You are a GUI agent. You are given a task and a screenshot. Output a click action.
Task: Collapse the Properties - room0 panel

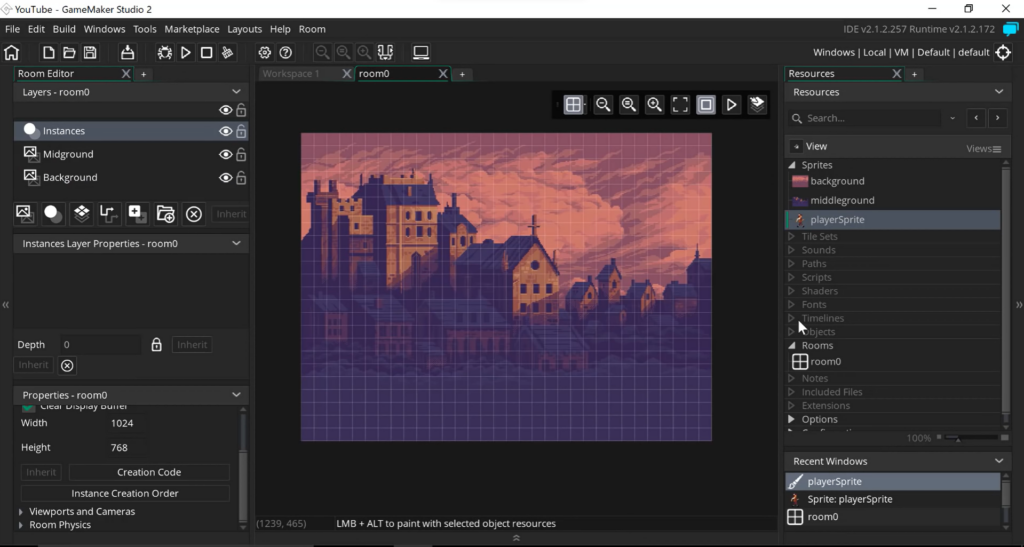tap(236, 395)
